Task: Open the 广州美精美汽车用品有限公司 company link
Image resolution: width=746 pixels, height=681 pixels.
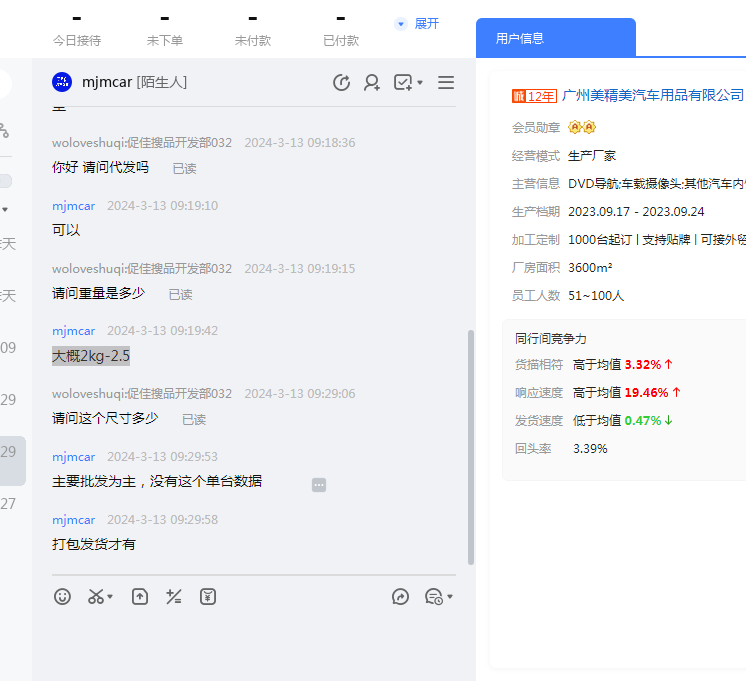Action: [x=653, y=95]
